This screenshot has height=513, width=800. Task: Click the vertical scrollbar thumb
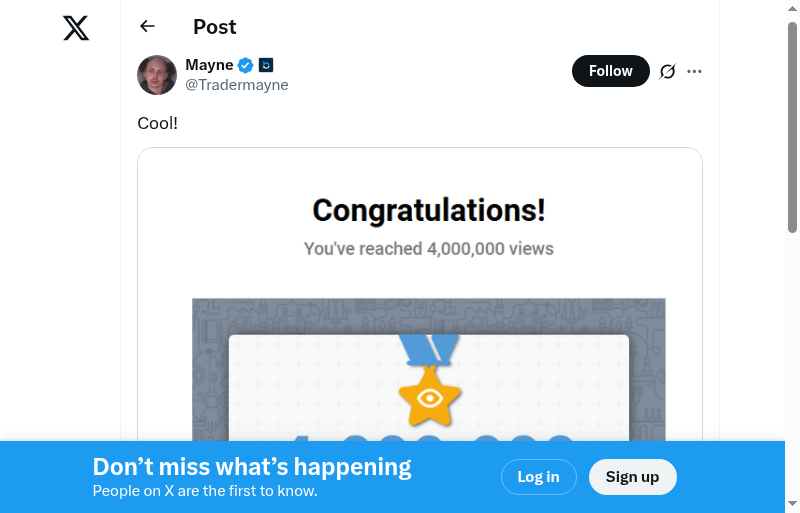coord(792,125)
